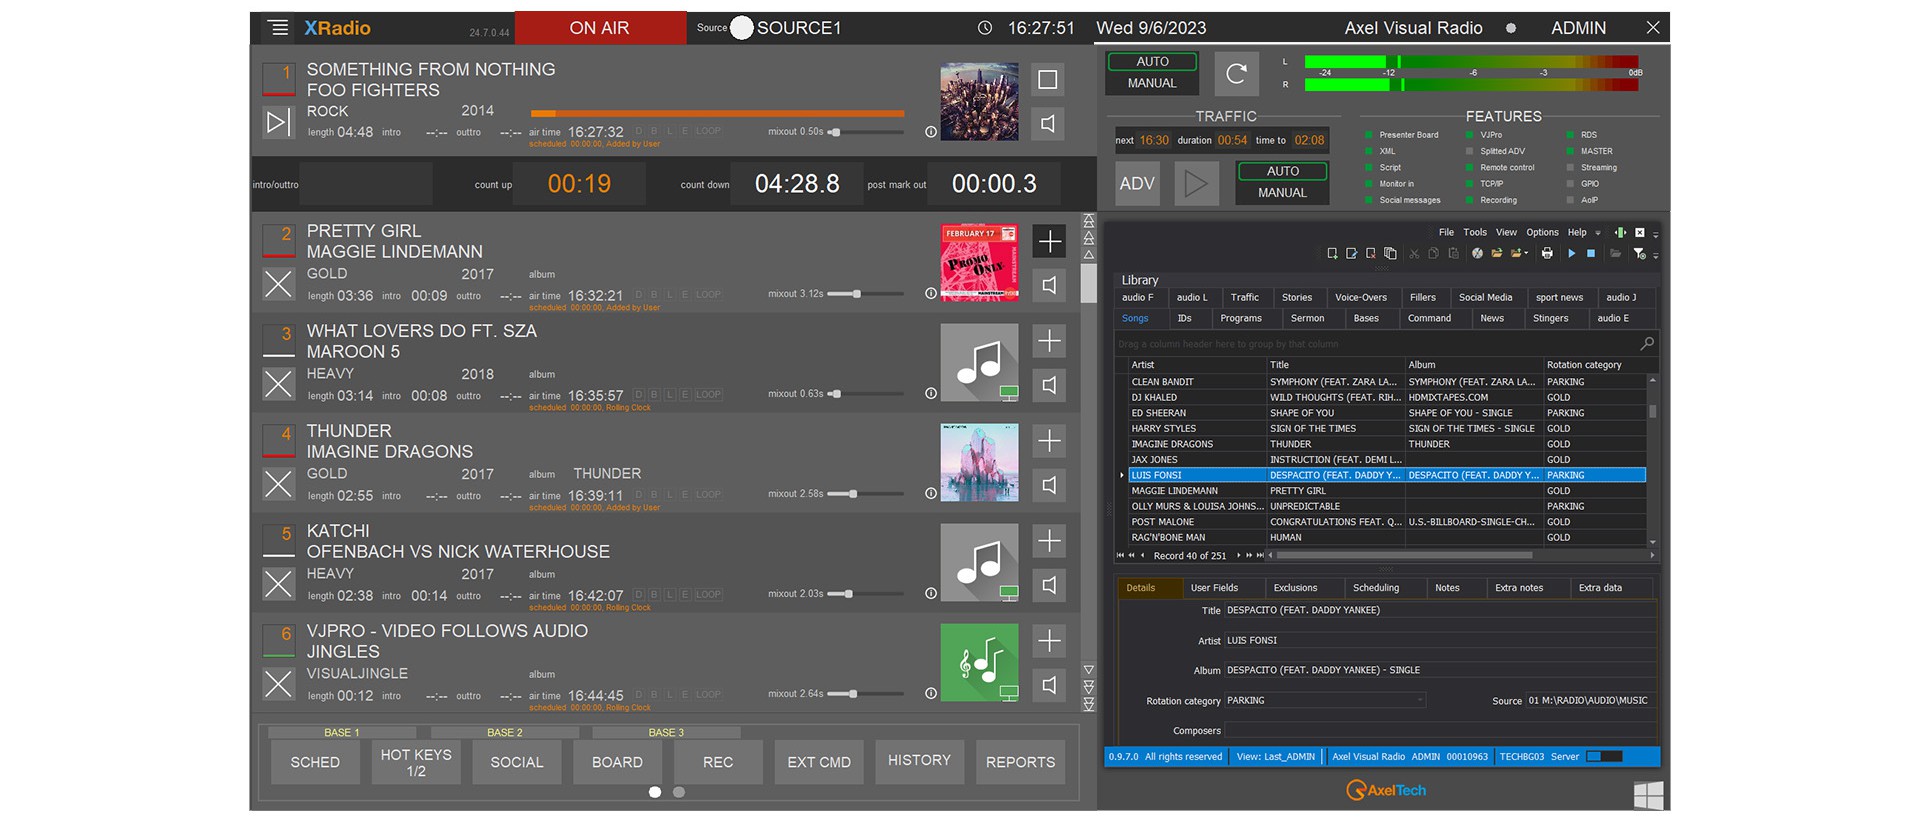This screenshot has width=1920, height=822.
Task: Toggle the Source switch next to SOURCE1
Action: (742, 28)
